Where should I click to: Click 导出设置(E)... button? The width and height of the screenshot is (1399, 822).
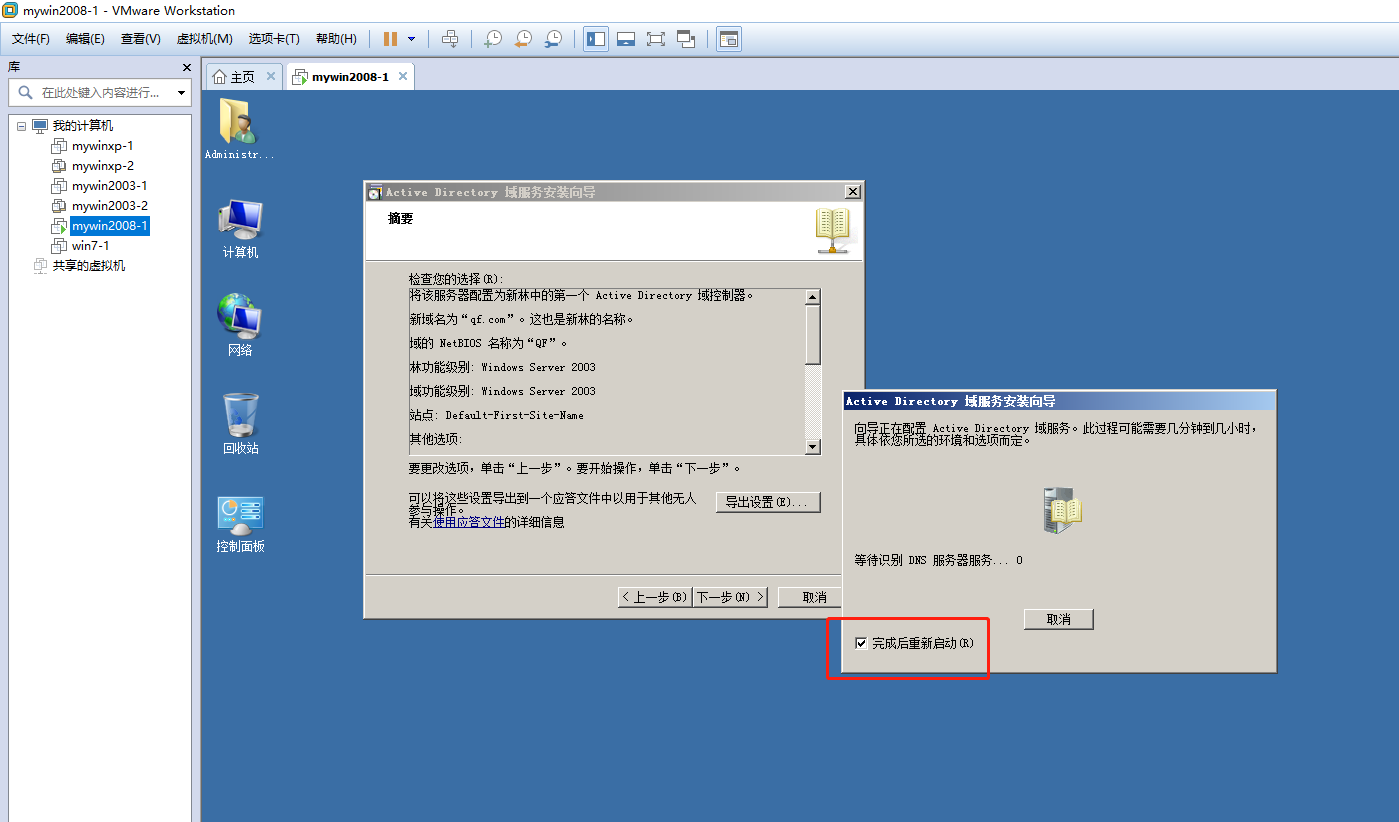tap(768, 502)
